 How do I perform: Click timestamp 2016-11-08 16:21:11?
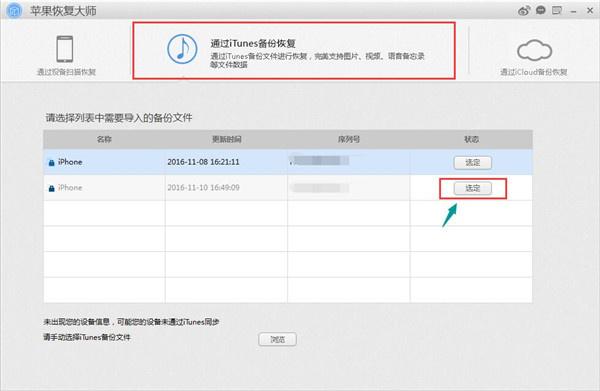204,162
